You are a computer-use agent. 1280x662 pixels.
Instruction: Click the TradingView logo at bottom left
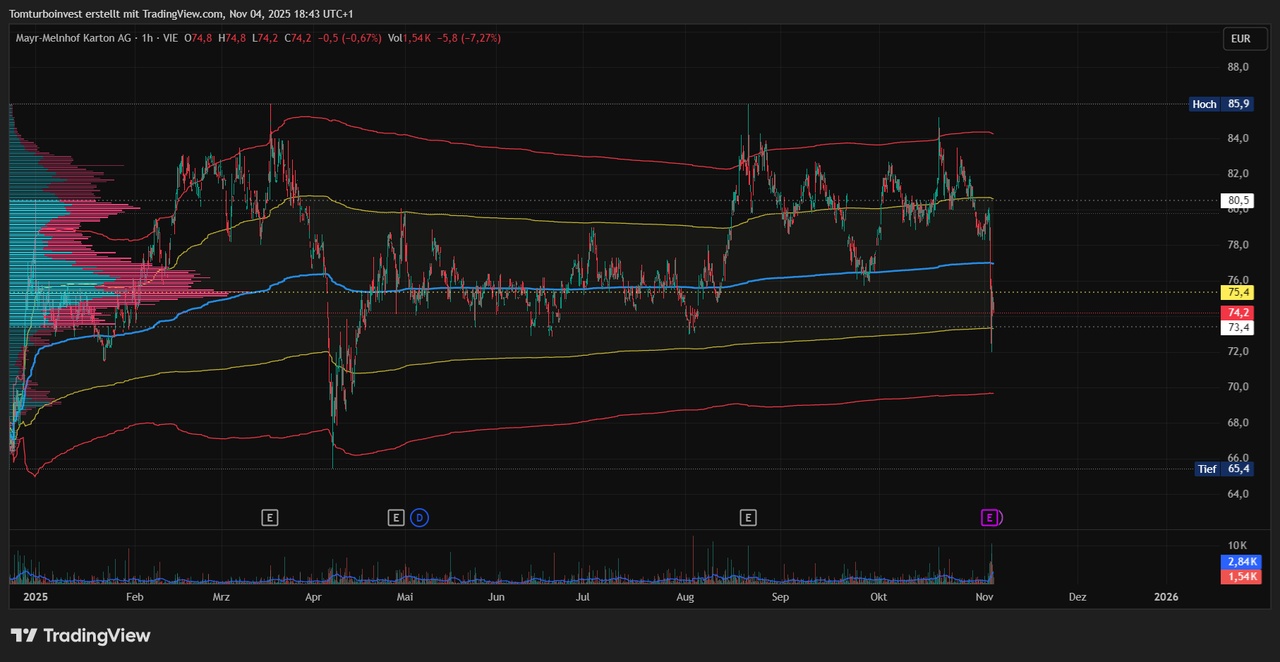point(80,635)
